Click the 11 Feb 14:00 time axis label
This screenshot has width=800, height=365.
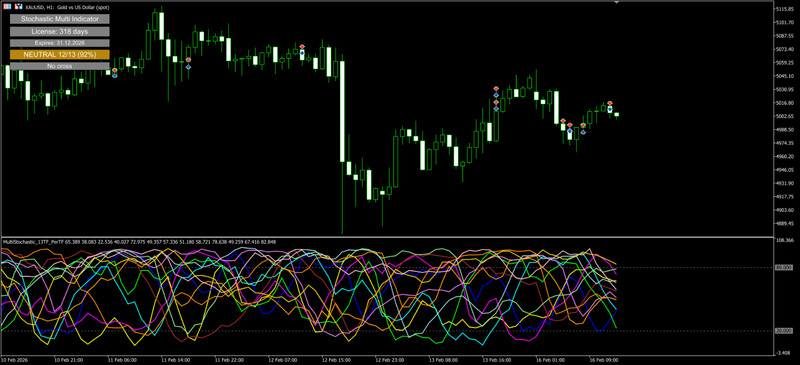(x=175, y=360)
